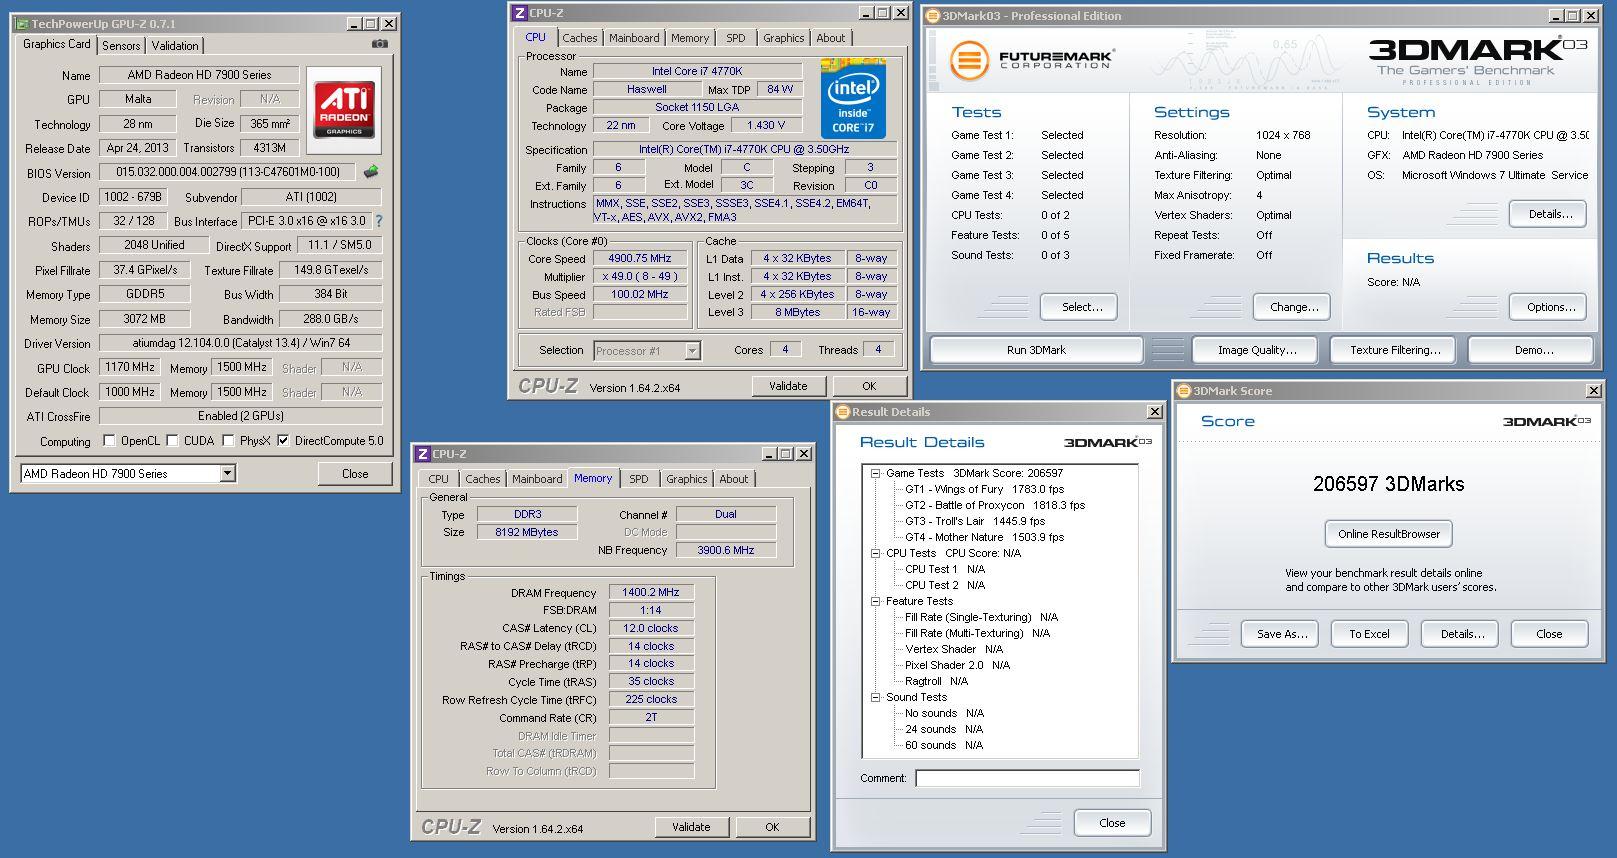Click Change... under Settings
This screenshot has height=858, width=1617.
pyautogui.click(x=1294, y=307)
